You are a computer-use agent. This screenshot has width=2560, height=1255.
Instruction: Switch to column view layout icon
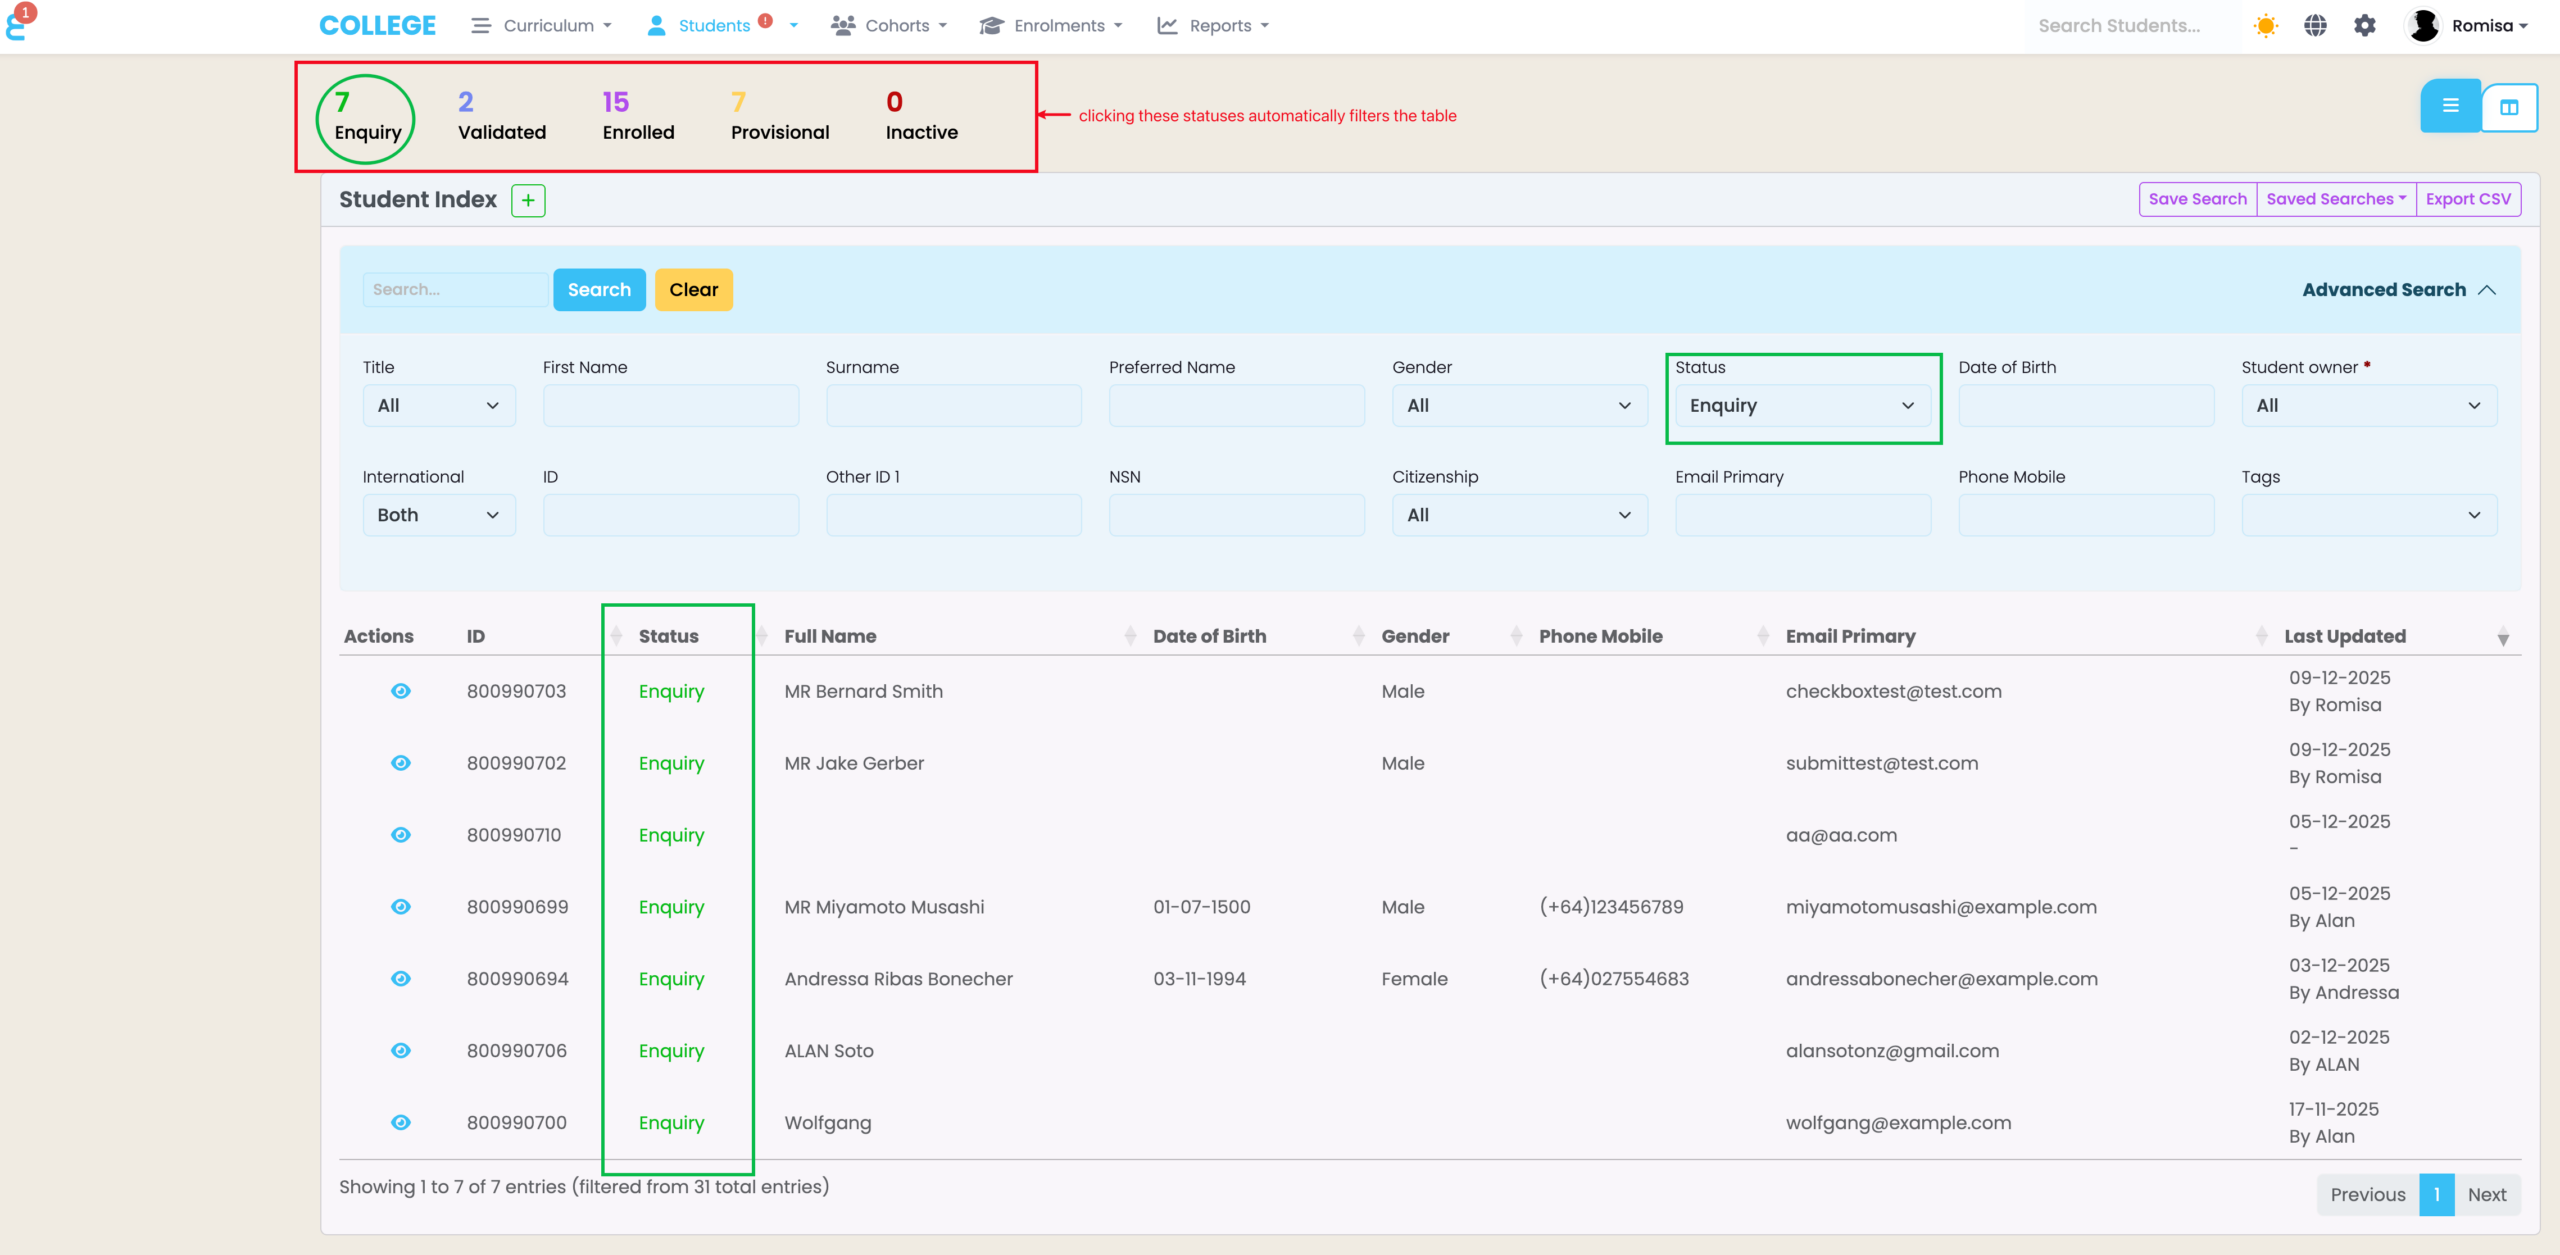click(x=2509, y=107)
